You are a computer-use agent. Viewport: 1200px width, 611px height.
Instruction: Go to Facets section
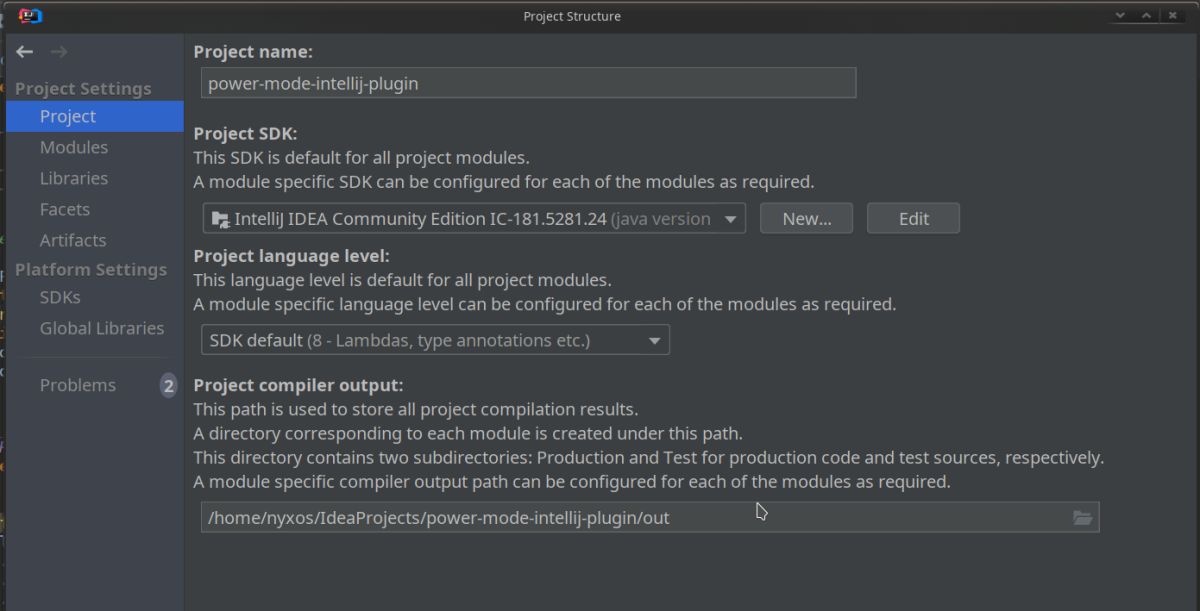[x=65, y=209]
